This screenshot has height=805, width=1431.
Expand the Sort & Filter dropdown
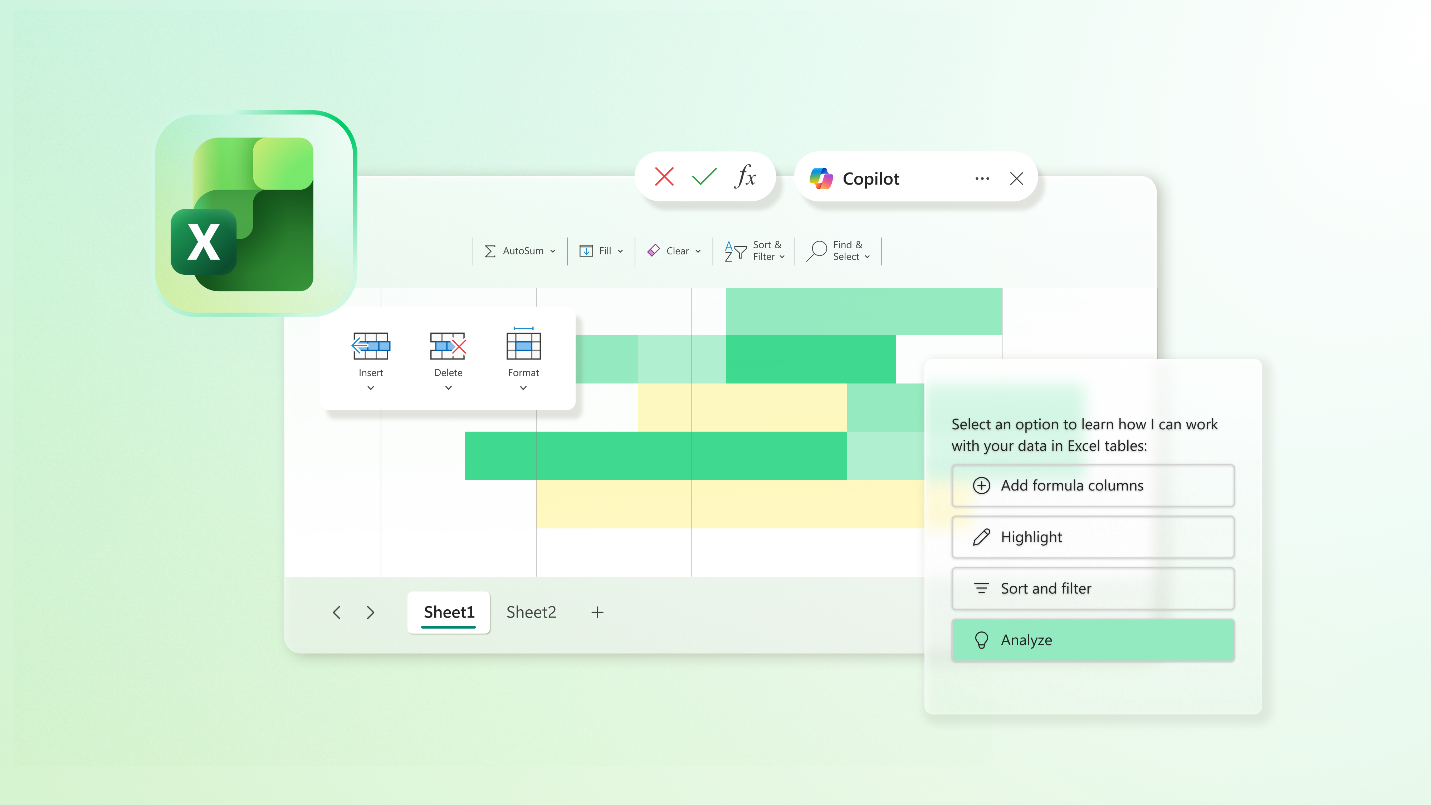pos(781,257)
